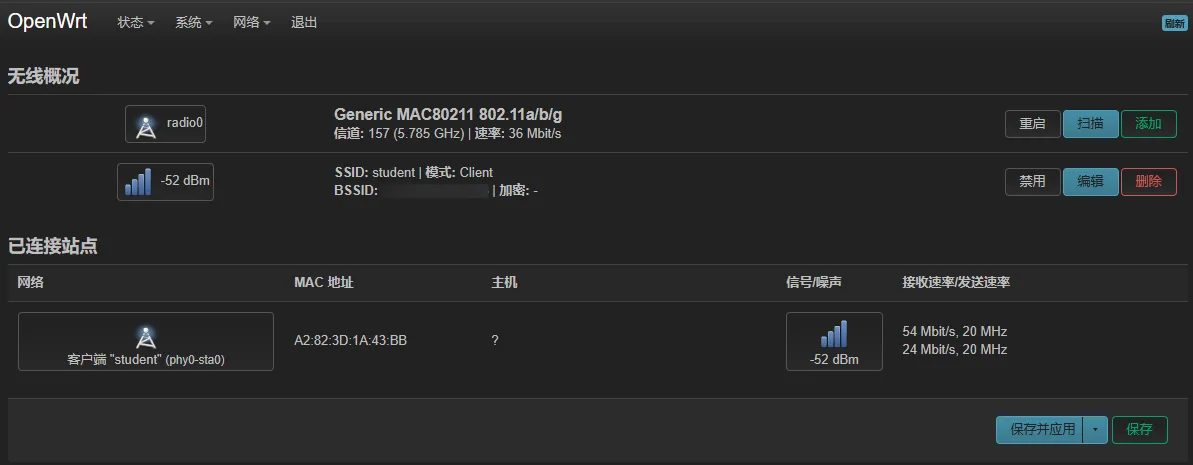Click the 保存 save button
Viewport: 1193px width, 465px height.
1140,430
